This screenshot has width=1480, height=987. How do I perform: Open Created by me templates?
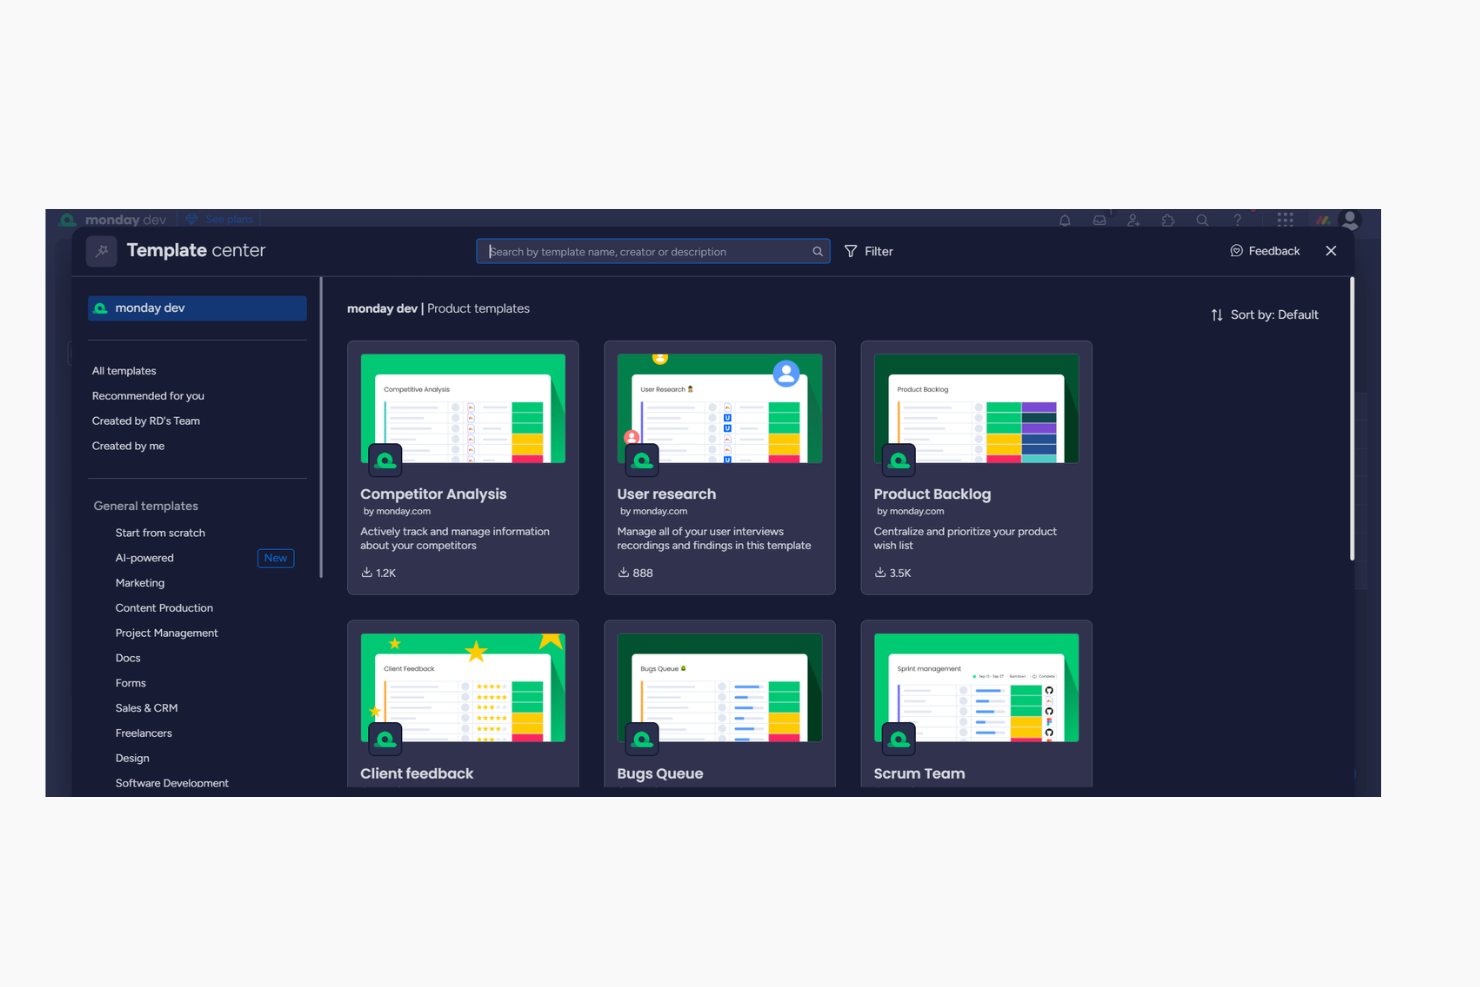pyautogui.click(x=128, y=446)
